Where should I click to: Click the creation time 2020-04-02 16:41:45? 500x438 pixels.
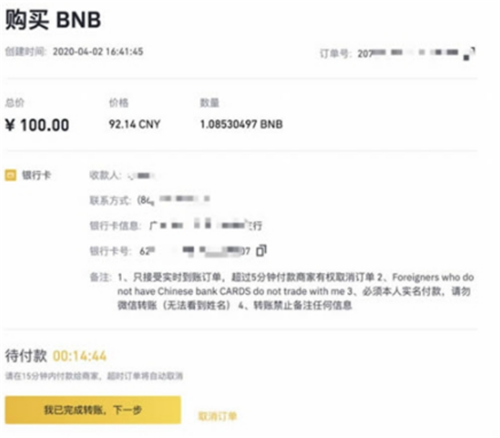click(x=98, y=52)
